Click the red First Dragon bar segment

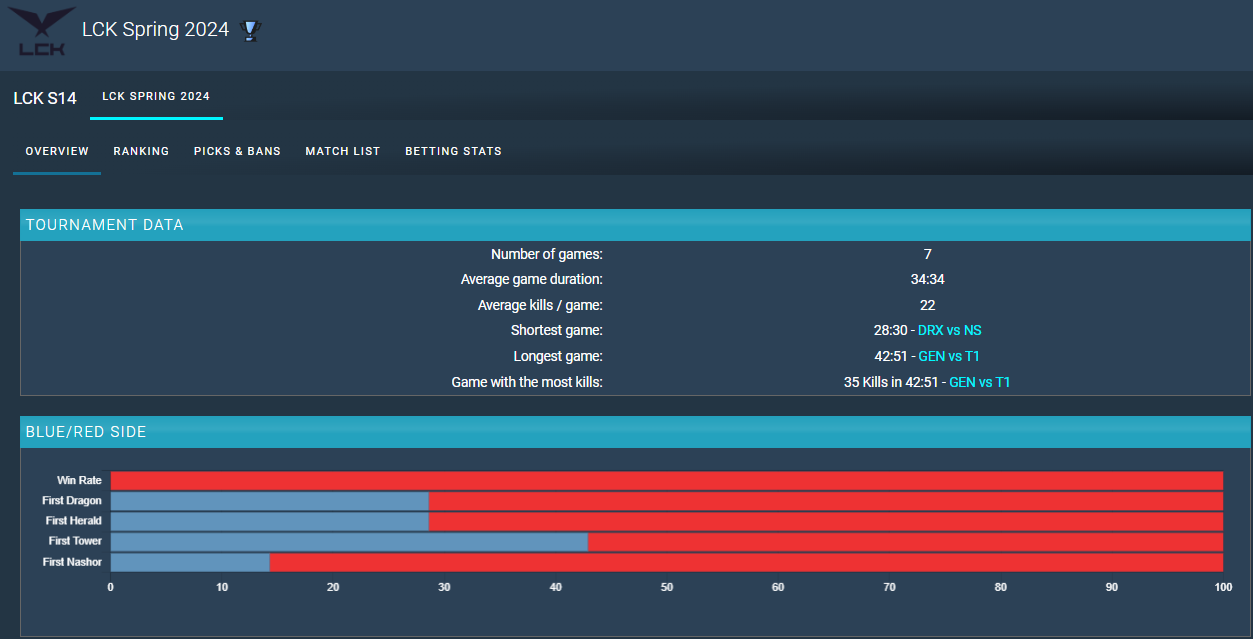pos(826,501)
